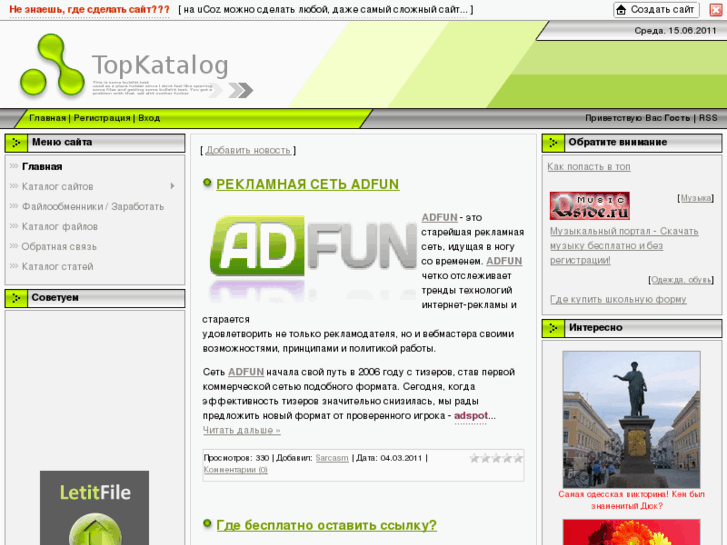The width and height of the screenshot is (727, 545).
Task: Follow the first ADFUN link beside the logo
Action: point(440,217)
